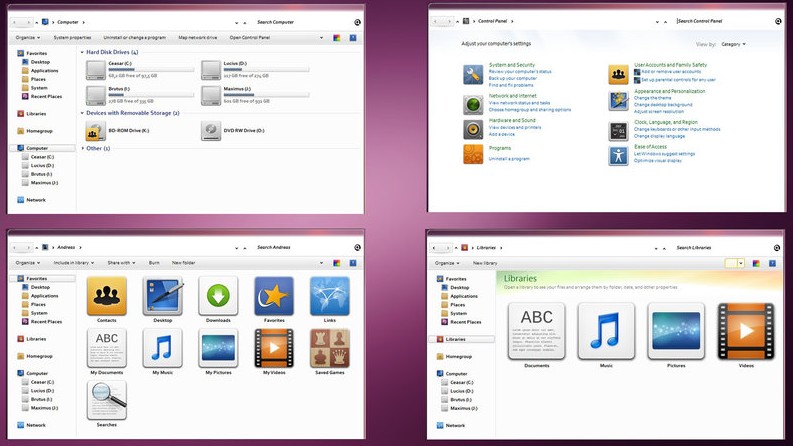
Task: Click the System and Security wrench icon
Action: tap(473, 75)
